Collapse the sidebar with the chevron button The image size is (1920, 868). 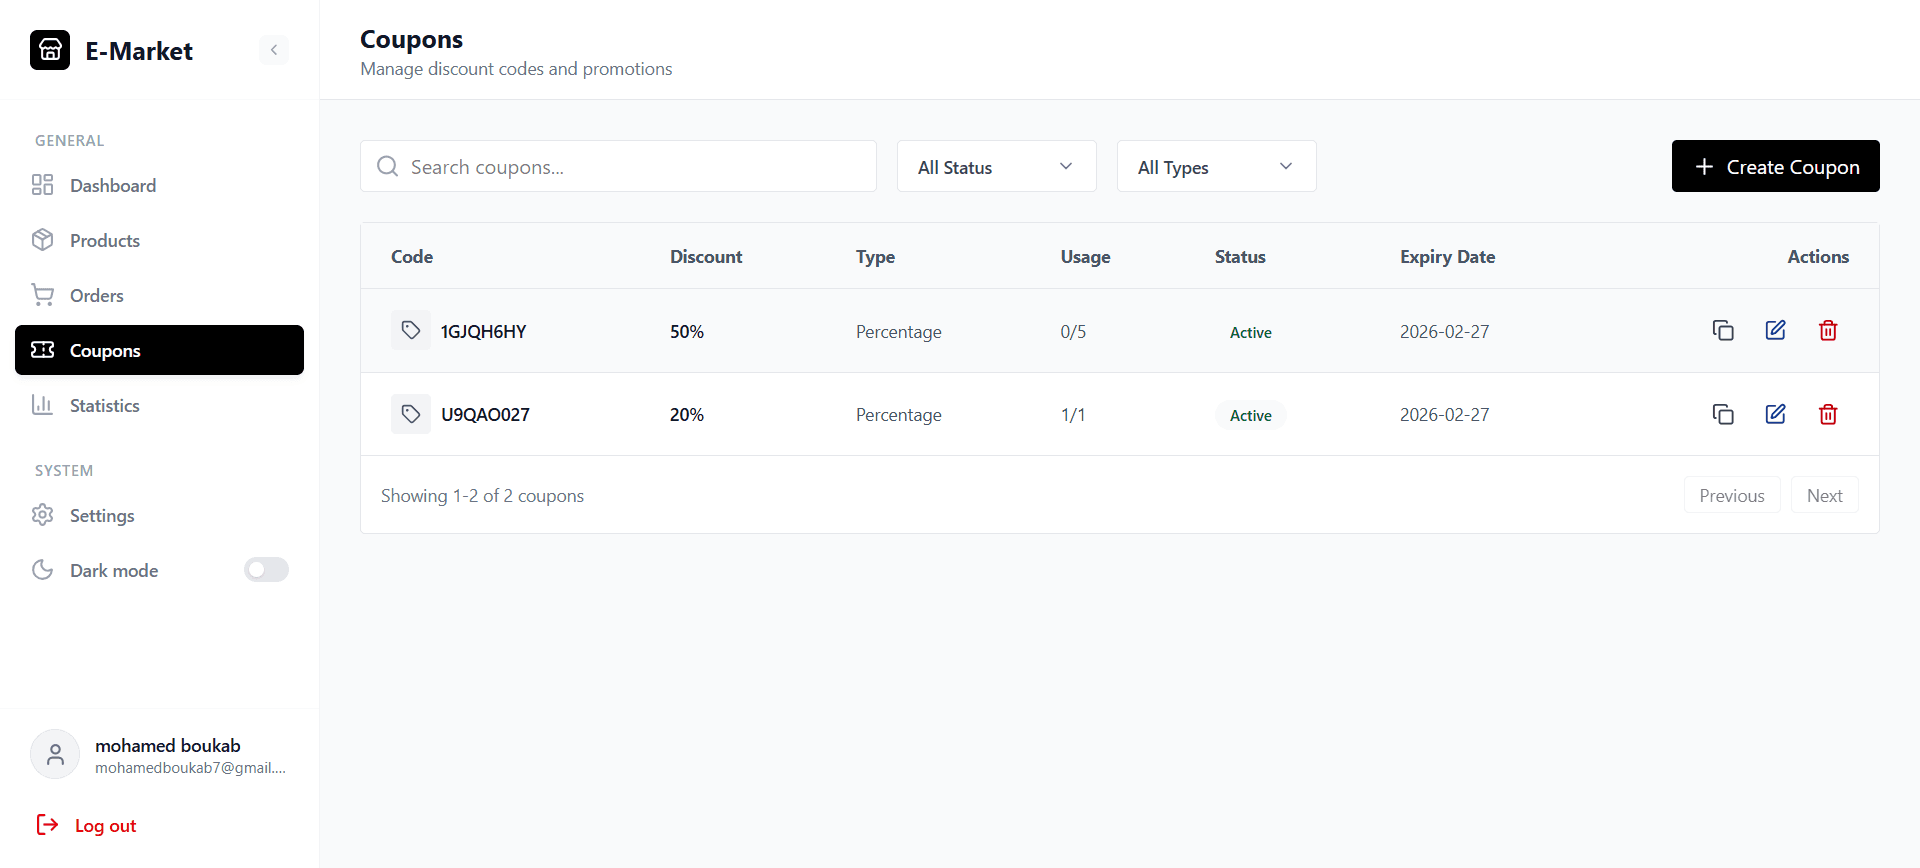pyautogui.click(x=274, y=50)
